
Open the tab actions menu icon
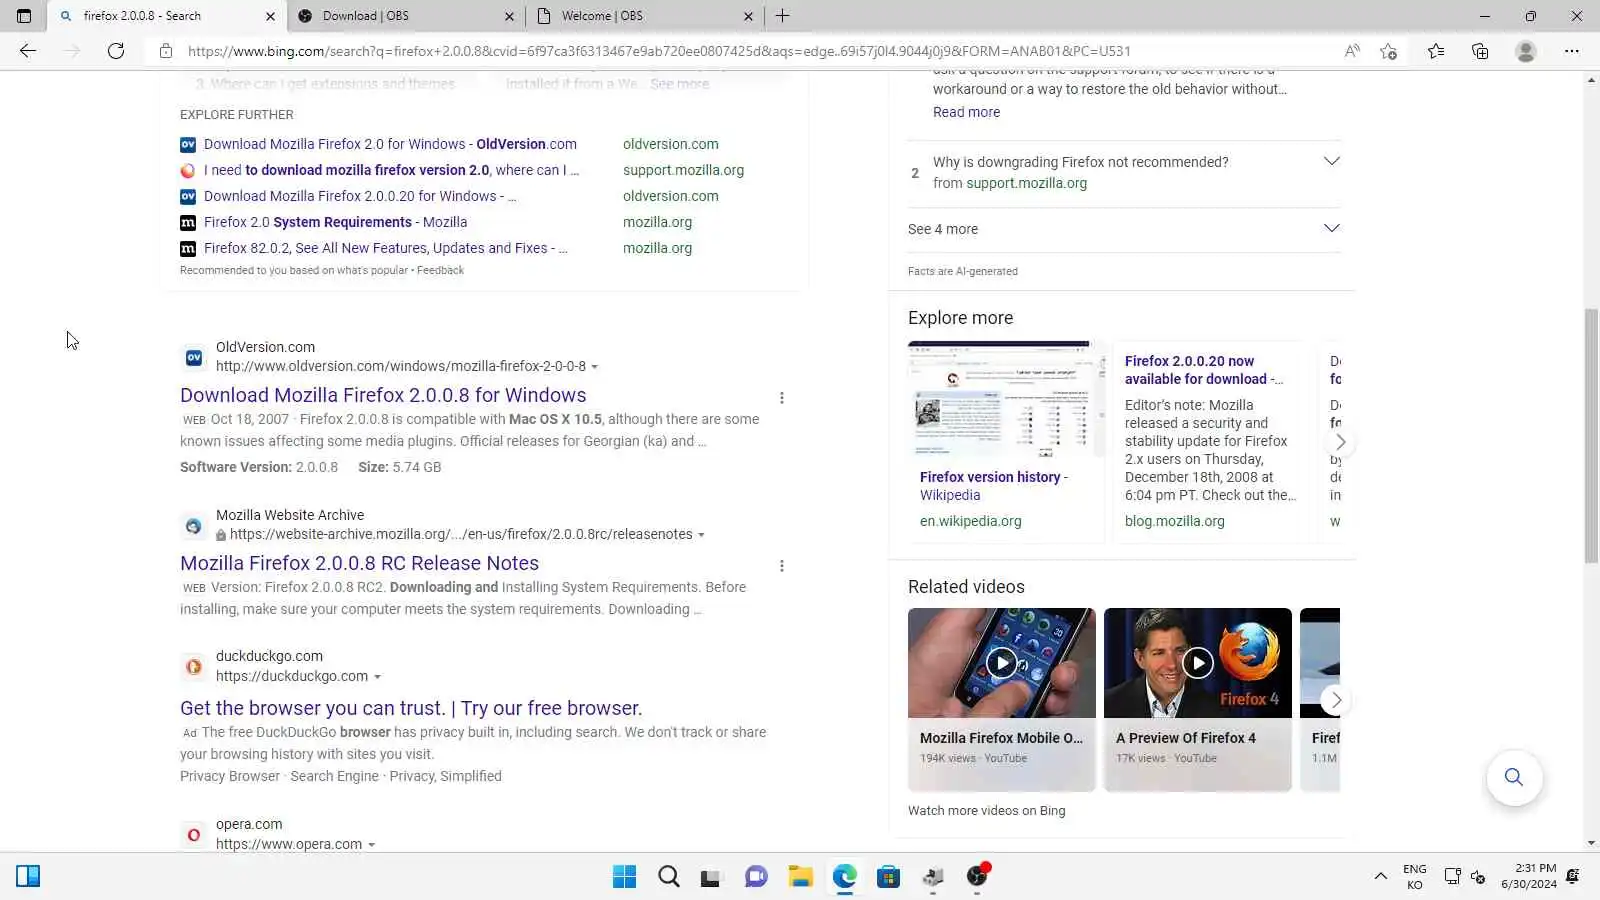24,16
